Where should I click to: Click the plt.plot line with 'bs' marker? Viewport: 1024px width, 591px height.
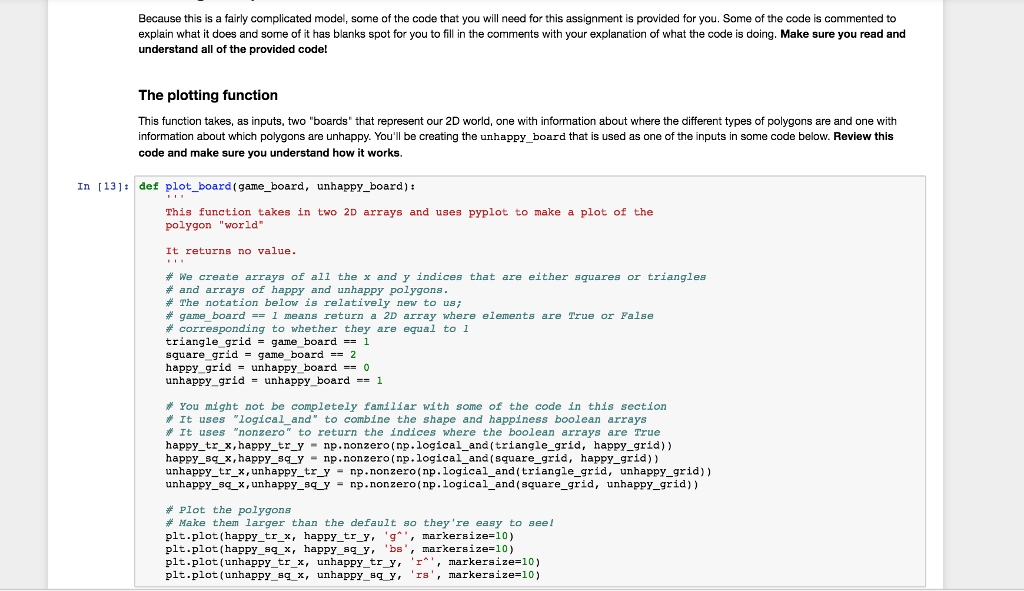(x=340, y=549)
